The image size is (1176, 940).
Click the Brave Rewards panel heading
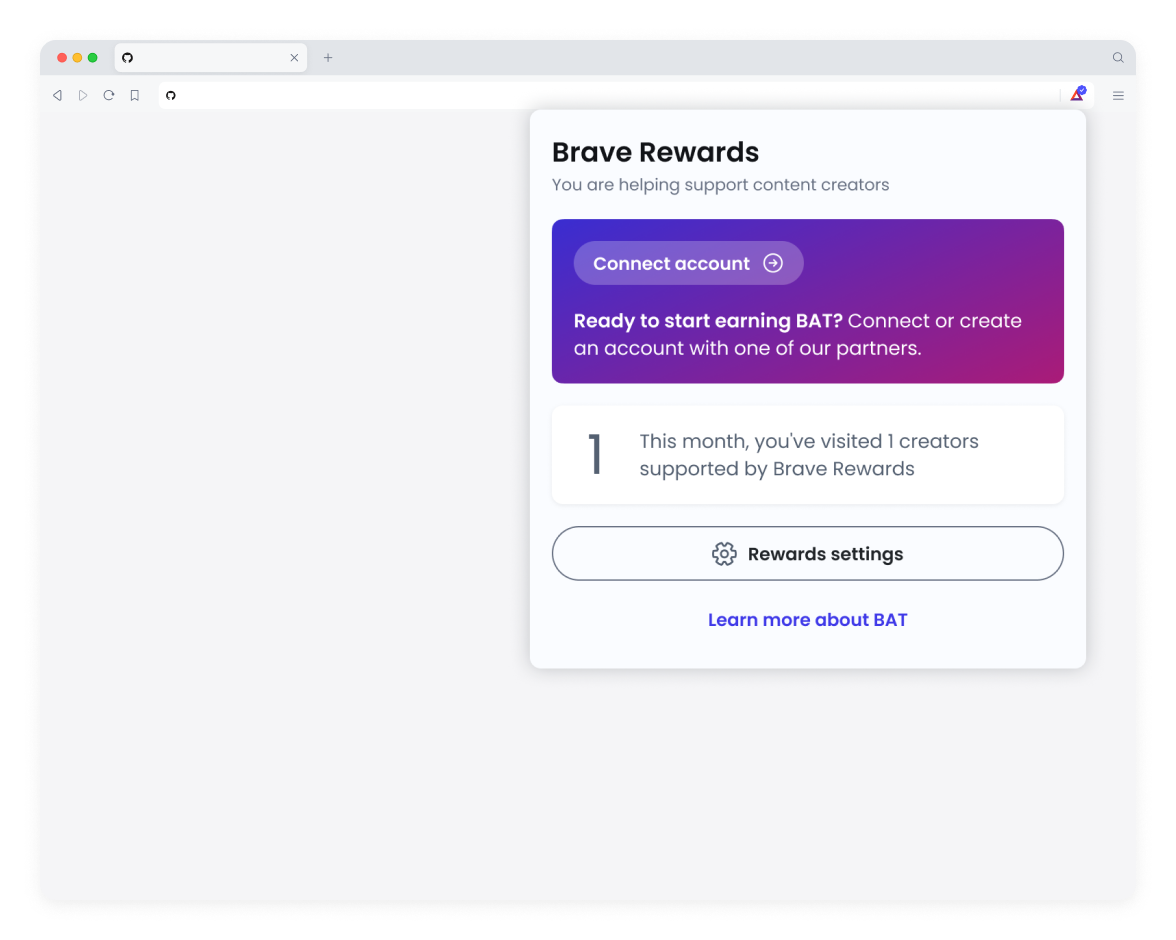pos(656,152)
